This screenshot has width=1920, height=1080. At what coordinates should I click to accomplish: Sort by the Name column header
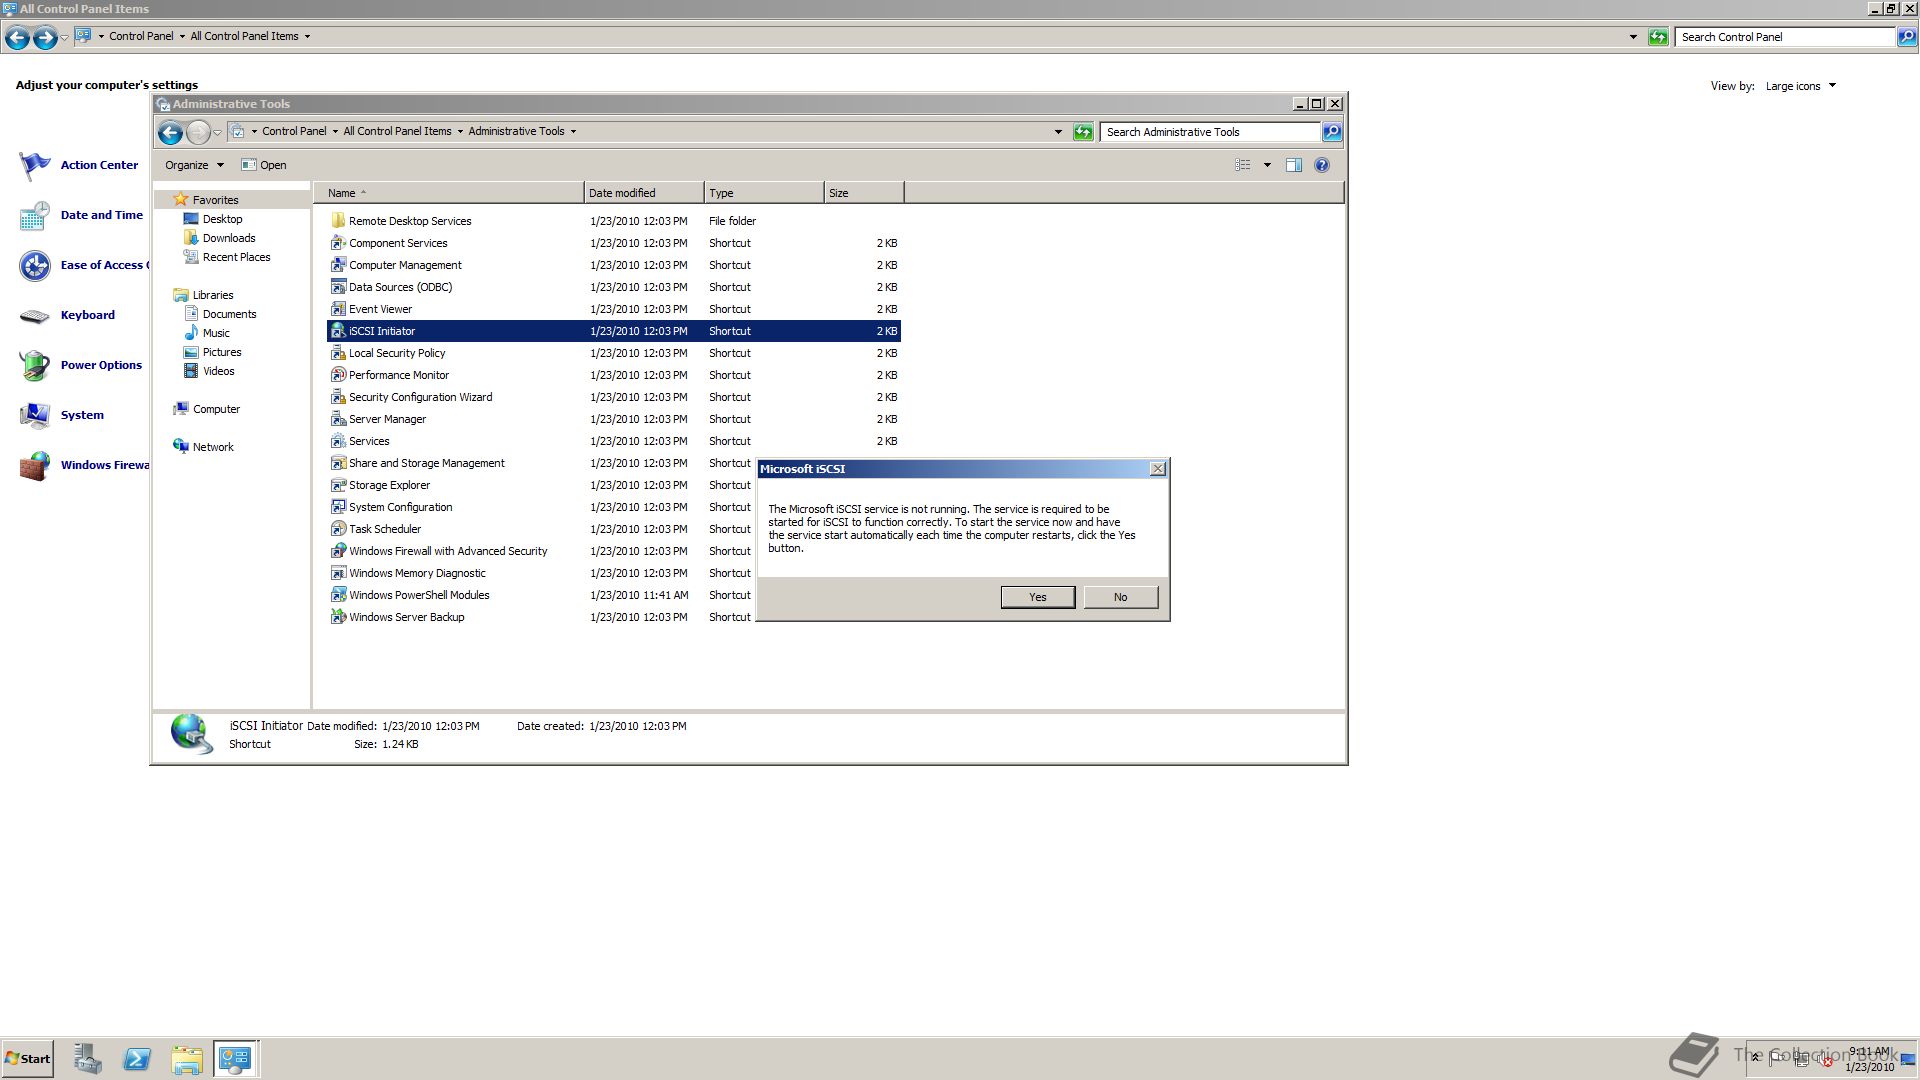pyautogui.click(x=449, y=193)
